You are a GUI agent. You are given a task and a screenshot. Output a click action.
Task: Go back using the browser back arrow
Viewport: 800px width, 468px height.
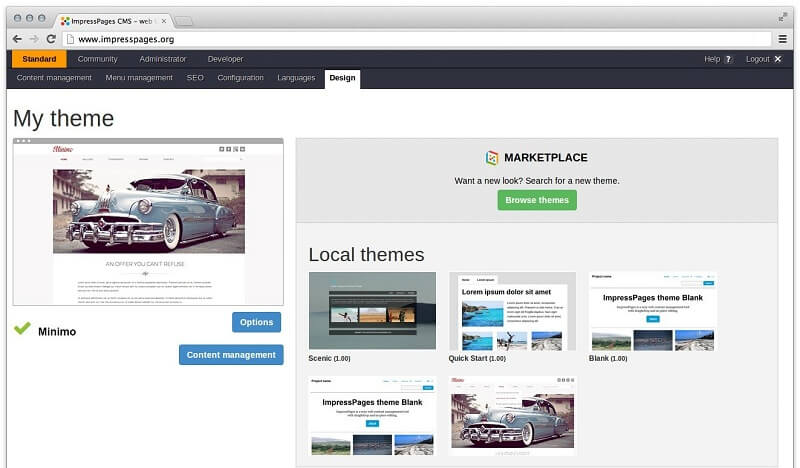tap(17, 39)
